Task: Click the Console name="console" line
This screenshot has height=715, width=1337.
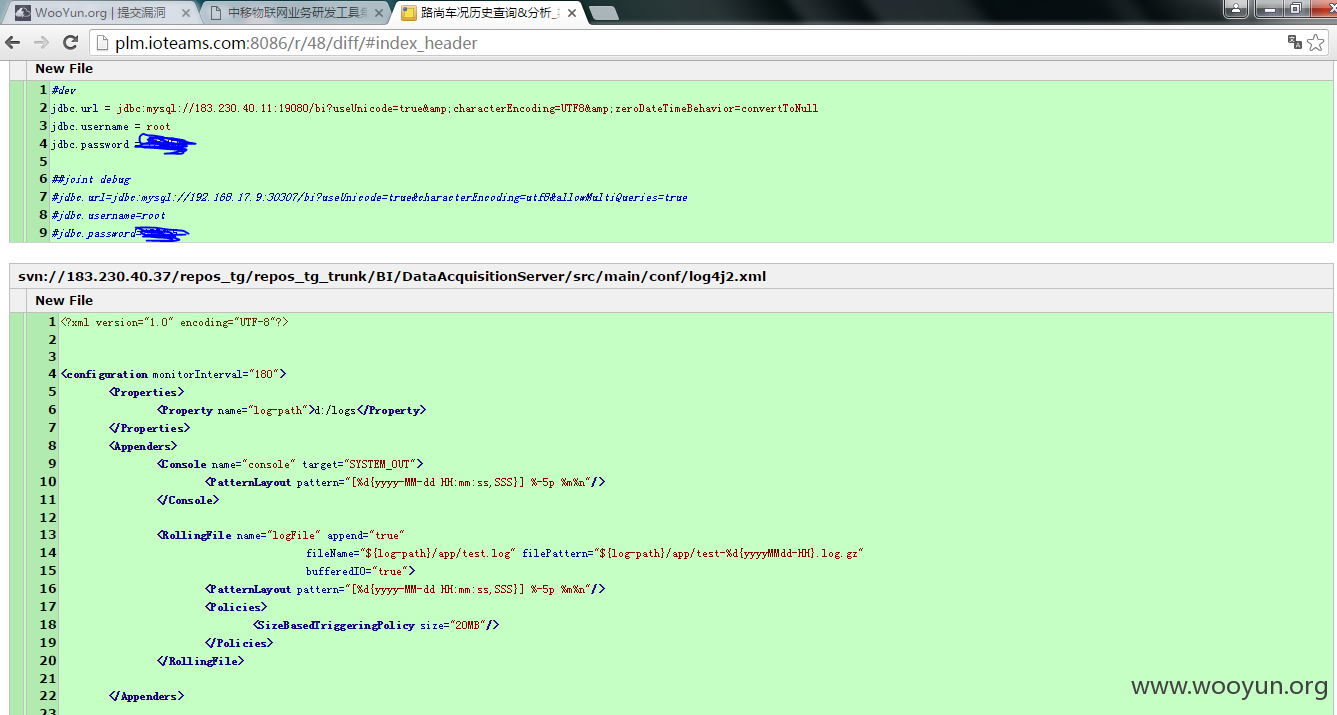Action: [x=290, y=464]
